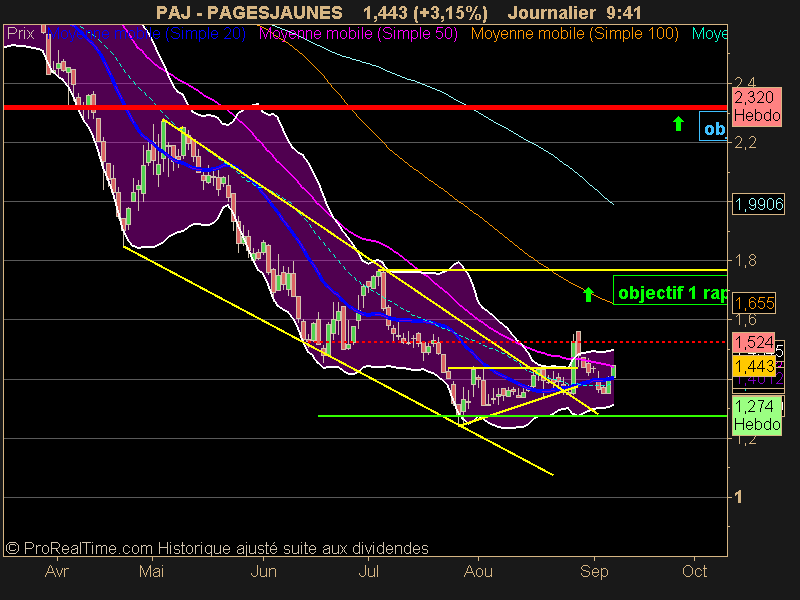Screen dimensions: 800x600
Task: Click the Aou month label on the time axis
Action: coord(478,571)
